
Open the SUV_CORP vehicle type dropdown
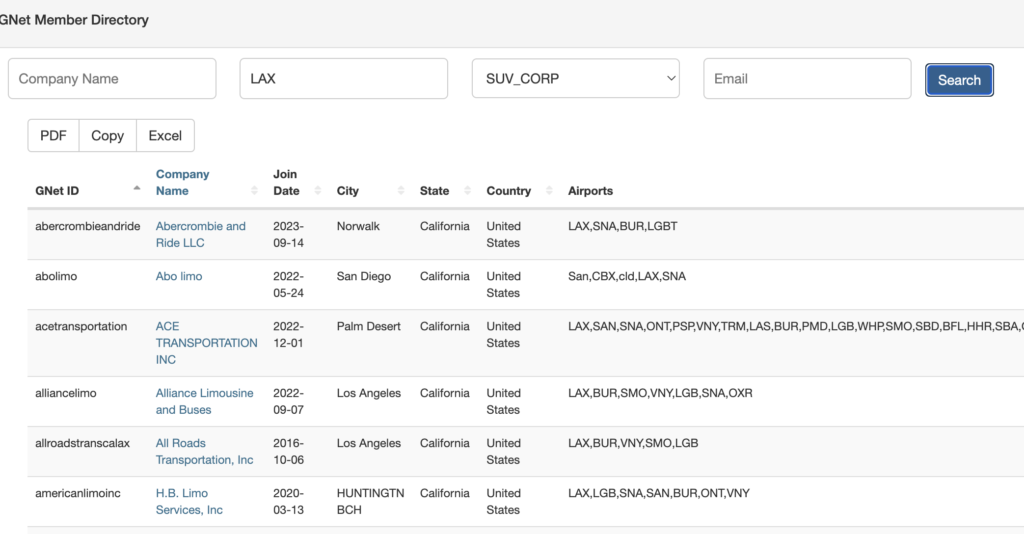(x=575, y=79)
